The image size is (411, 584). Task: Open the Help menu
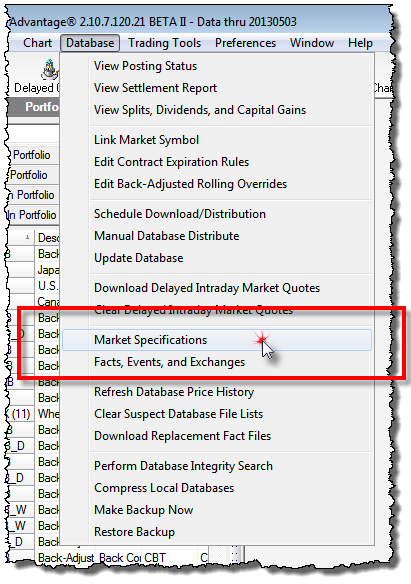(x=360, y=43)
